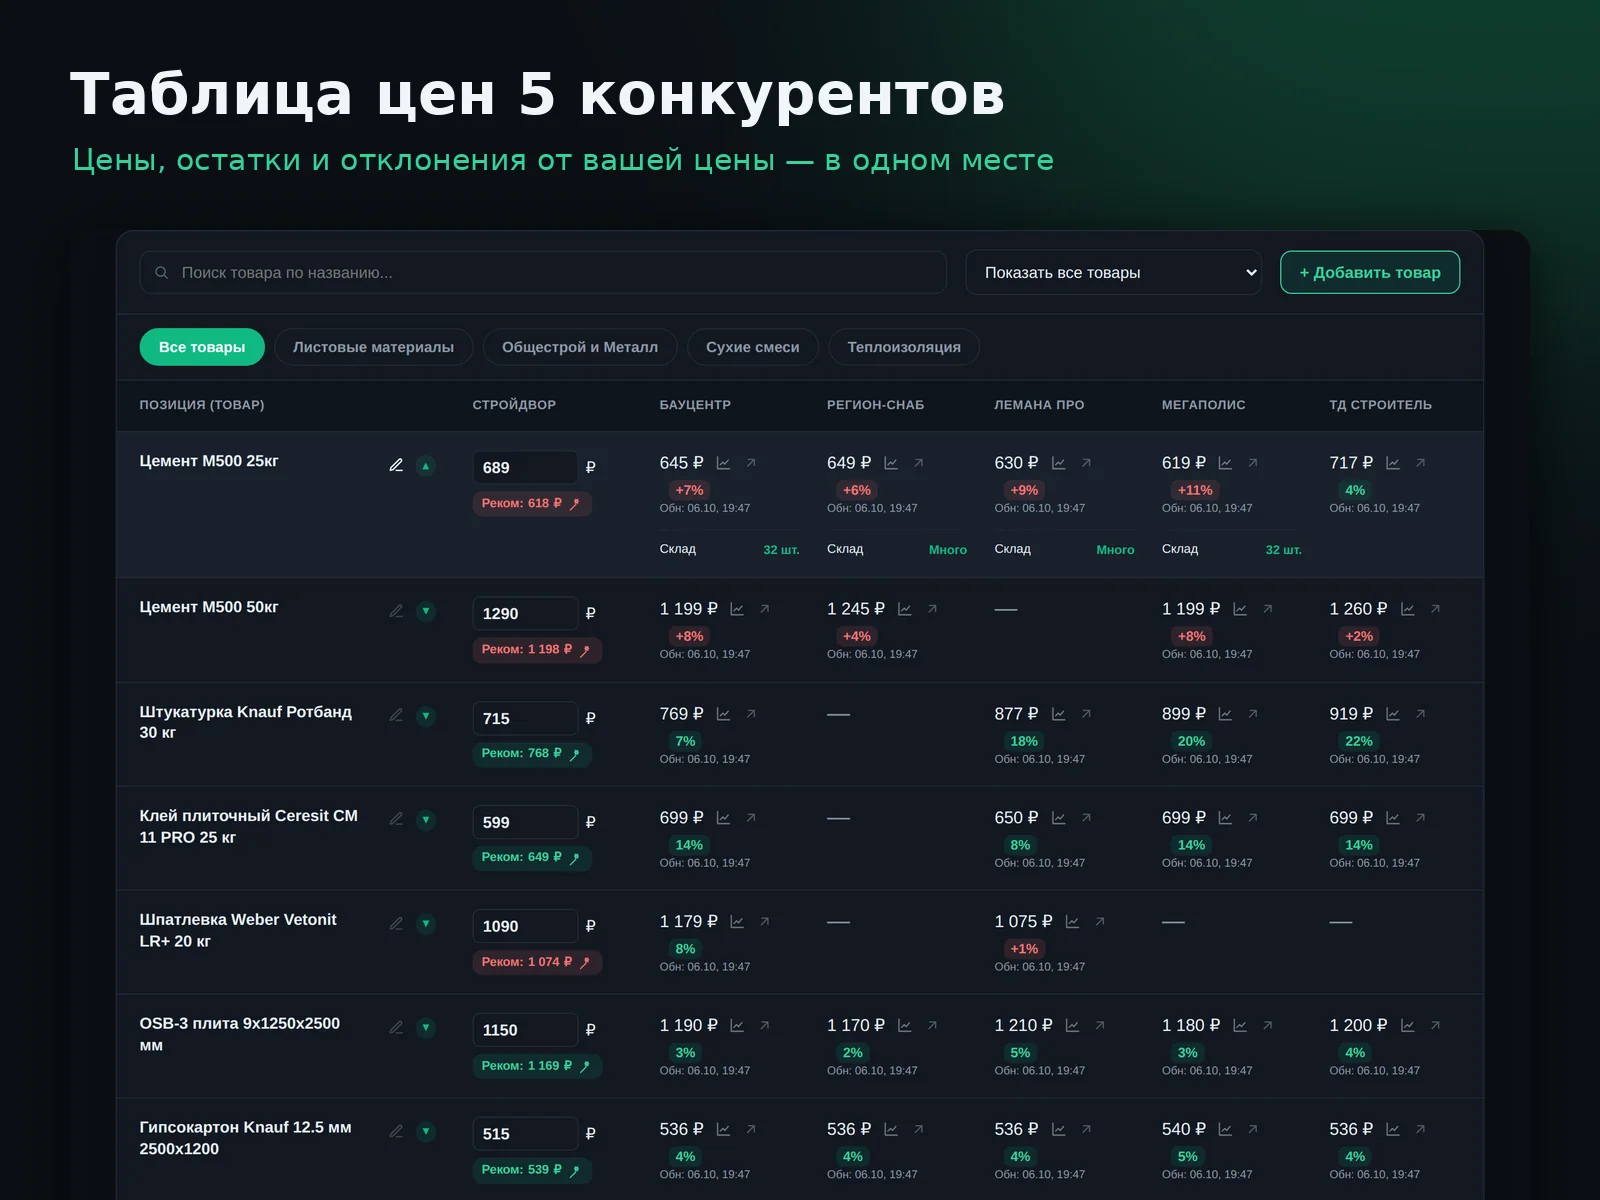
Task: Collapse the Цемент М500 25кг row
Action: coord(426,466)
